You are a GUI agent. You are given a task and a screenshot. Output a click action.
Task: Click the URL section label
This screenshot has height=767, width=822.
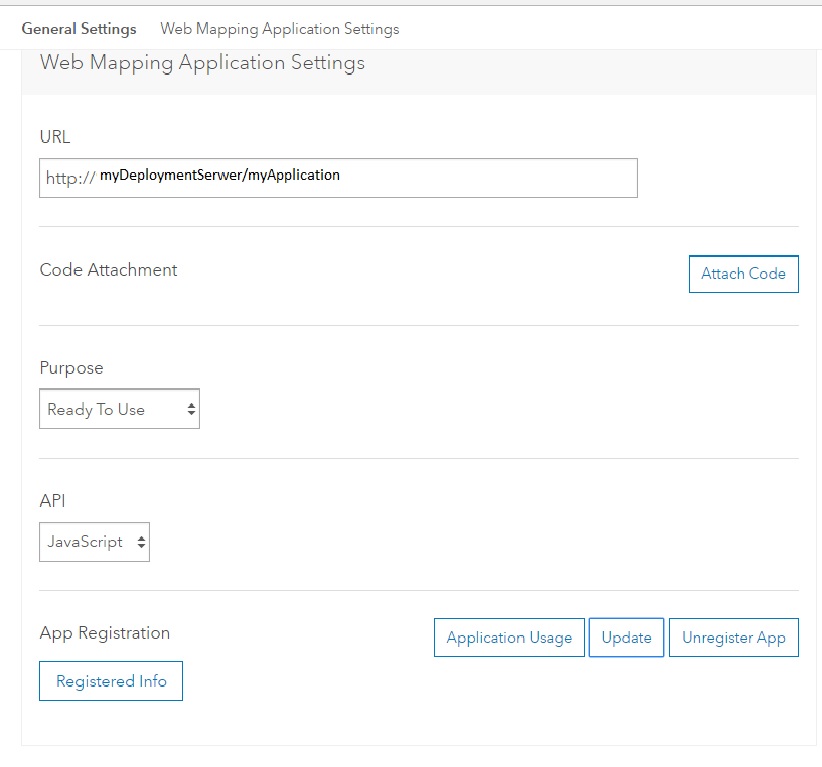[55, 137]
